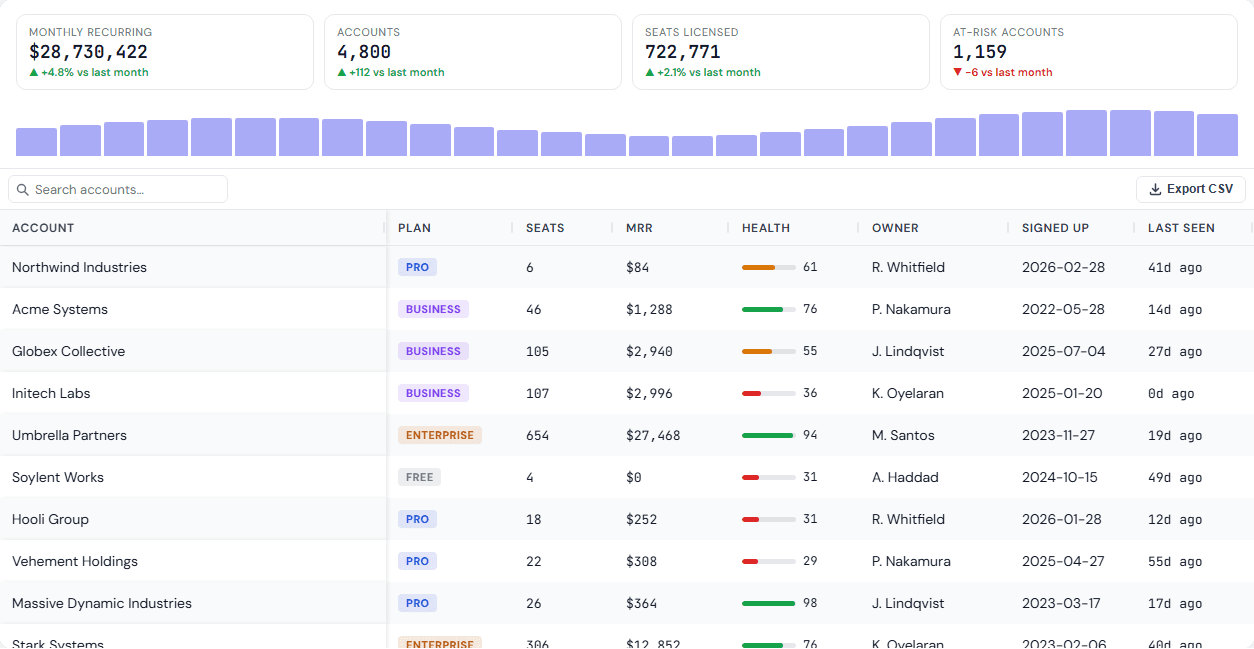This screenshot has height=649, width=1254.
Task: Click the Umbrella Partners health bar
Action: coord(769,435)
